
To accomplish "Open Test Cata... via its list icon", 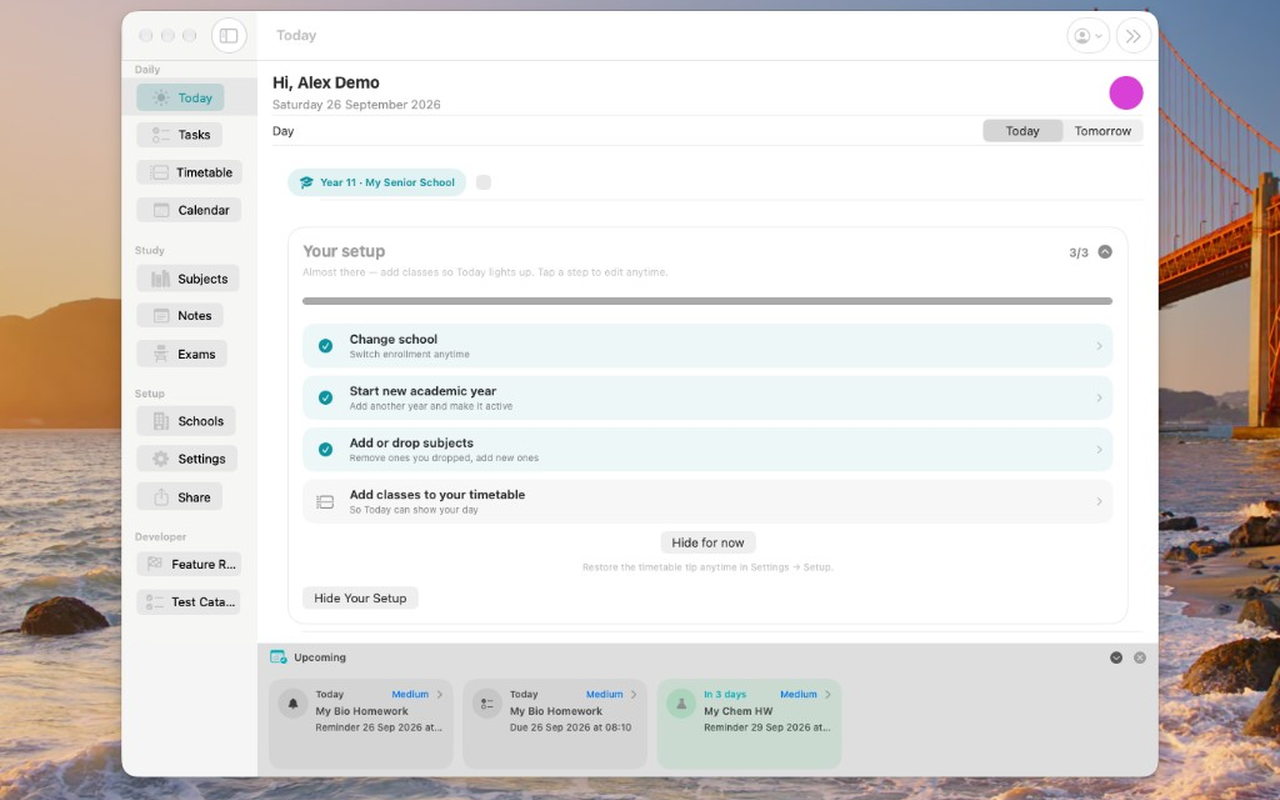I will (x=155, y=602).
